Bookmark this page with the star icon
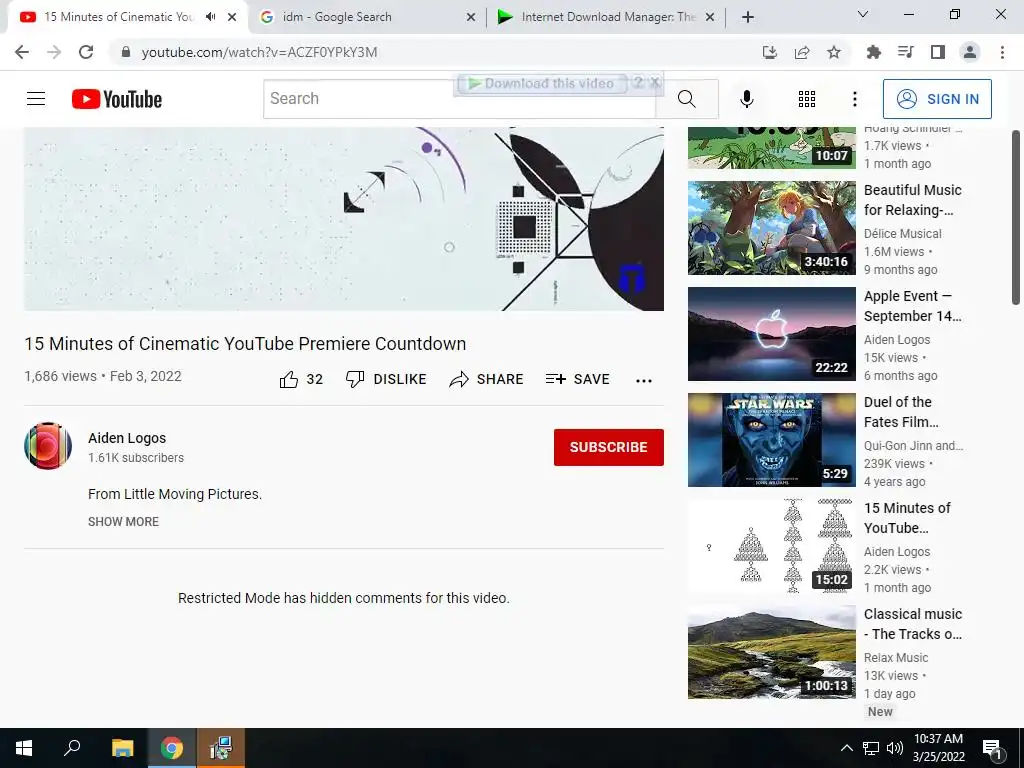Screen dimensions: 1024x768 coord(834,52)
